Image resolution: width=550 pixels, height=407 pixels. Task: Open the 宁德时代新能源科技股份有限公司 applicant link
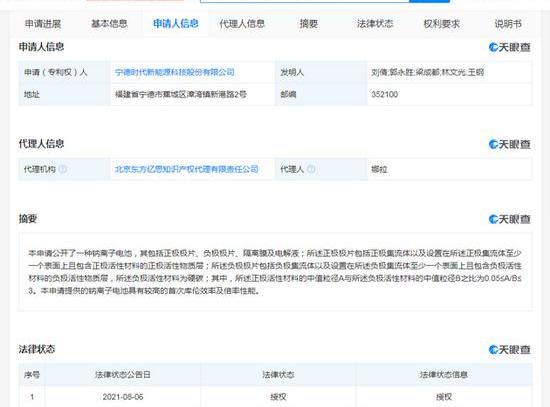[175, 72]
